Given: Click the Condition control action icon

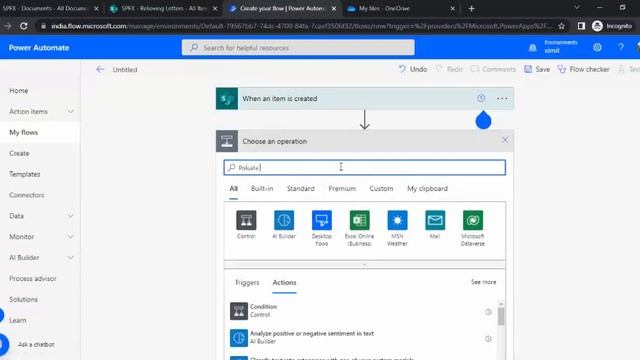Looking at the screenshot, I should tap(239, 311).
